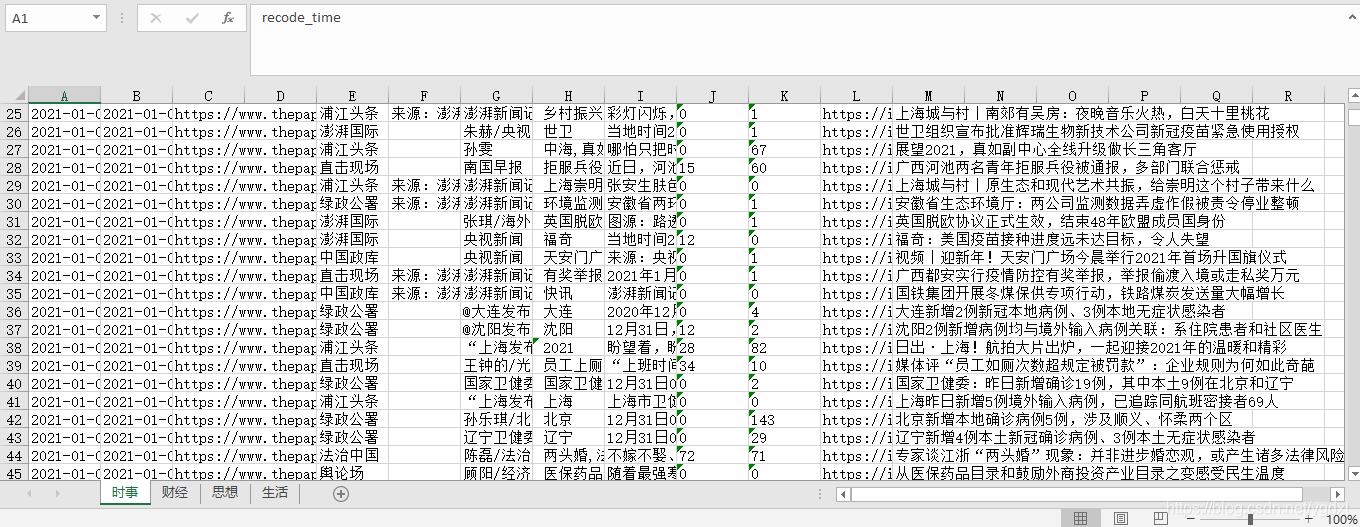Click cell 浦江头条 in row 25
1360x527 pixels.
point(353,113)
